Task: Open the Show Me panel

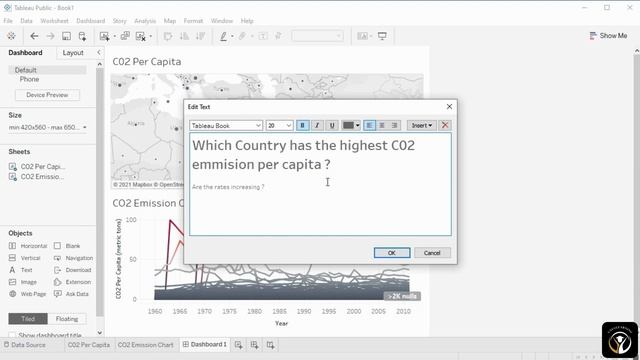Action: click(x=608, y=36)
